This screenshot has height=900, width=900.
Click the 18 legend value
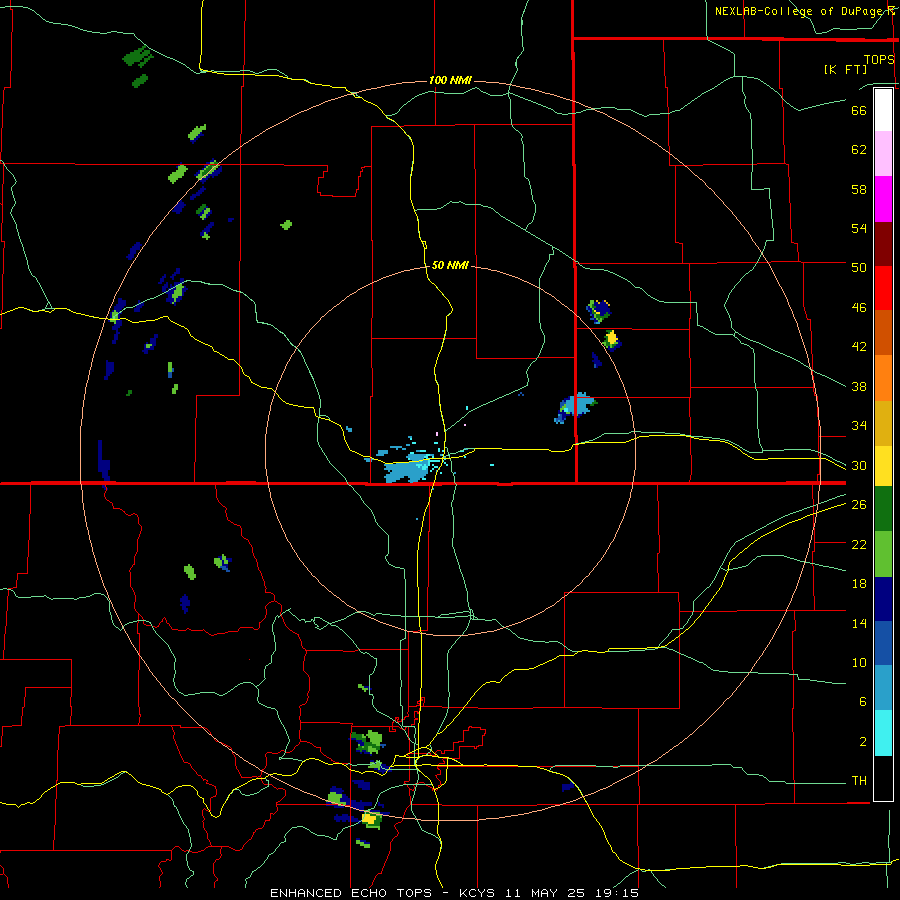click(x=859, y=584)
